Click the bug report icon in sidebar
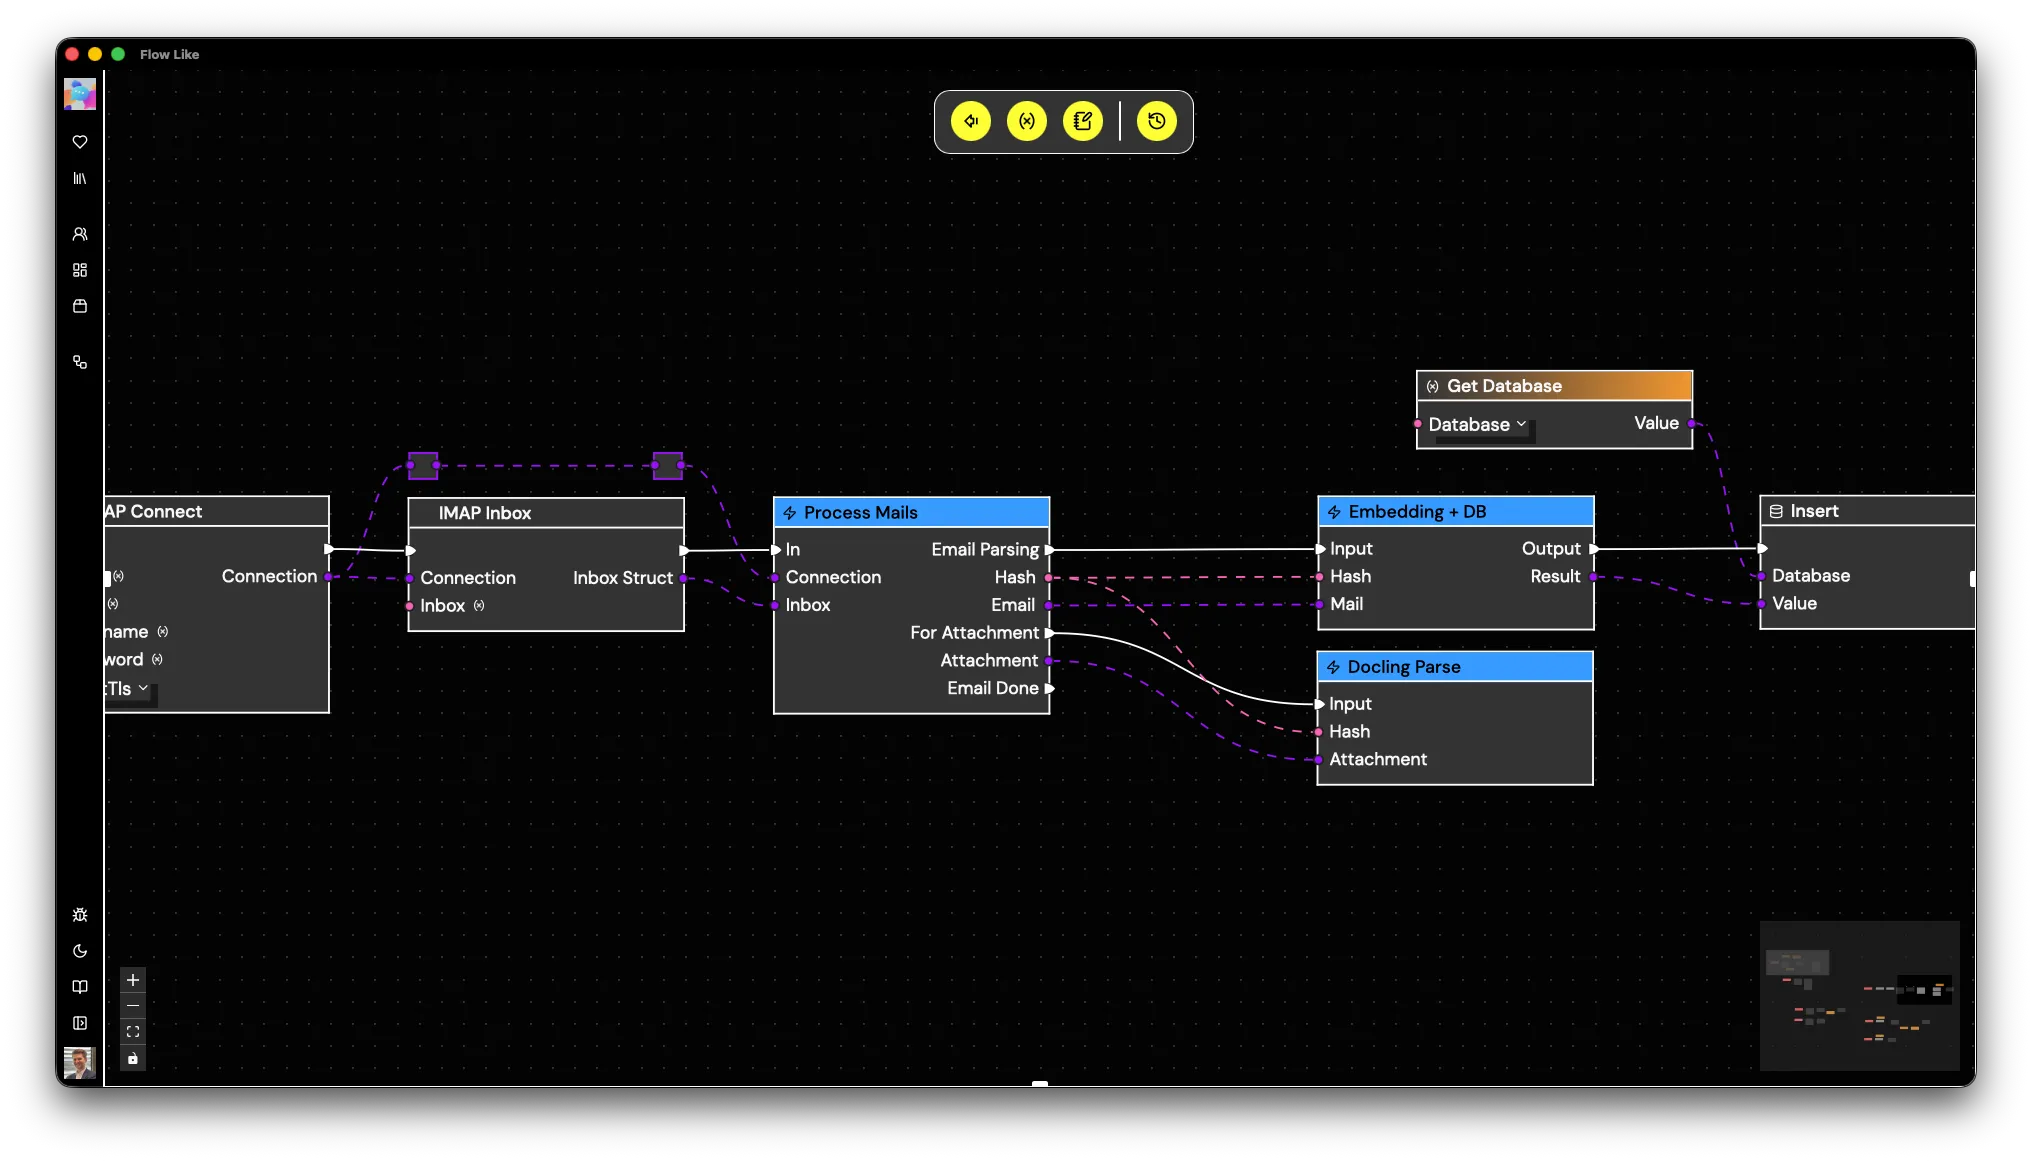Screen dimensions: 2032x1161 (80, 915)
